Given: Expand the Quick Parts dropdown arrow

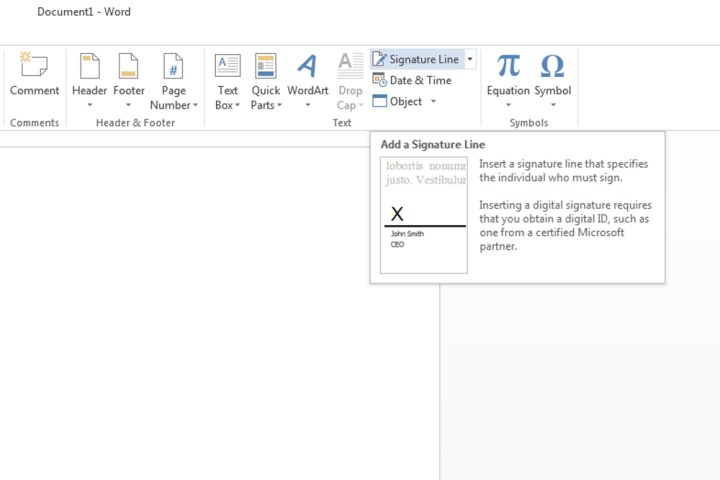Looking at the screenshot, I should pyautogui.click(x=279, y=105).
